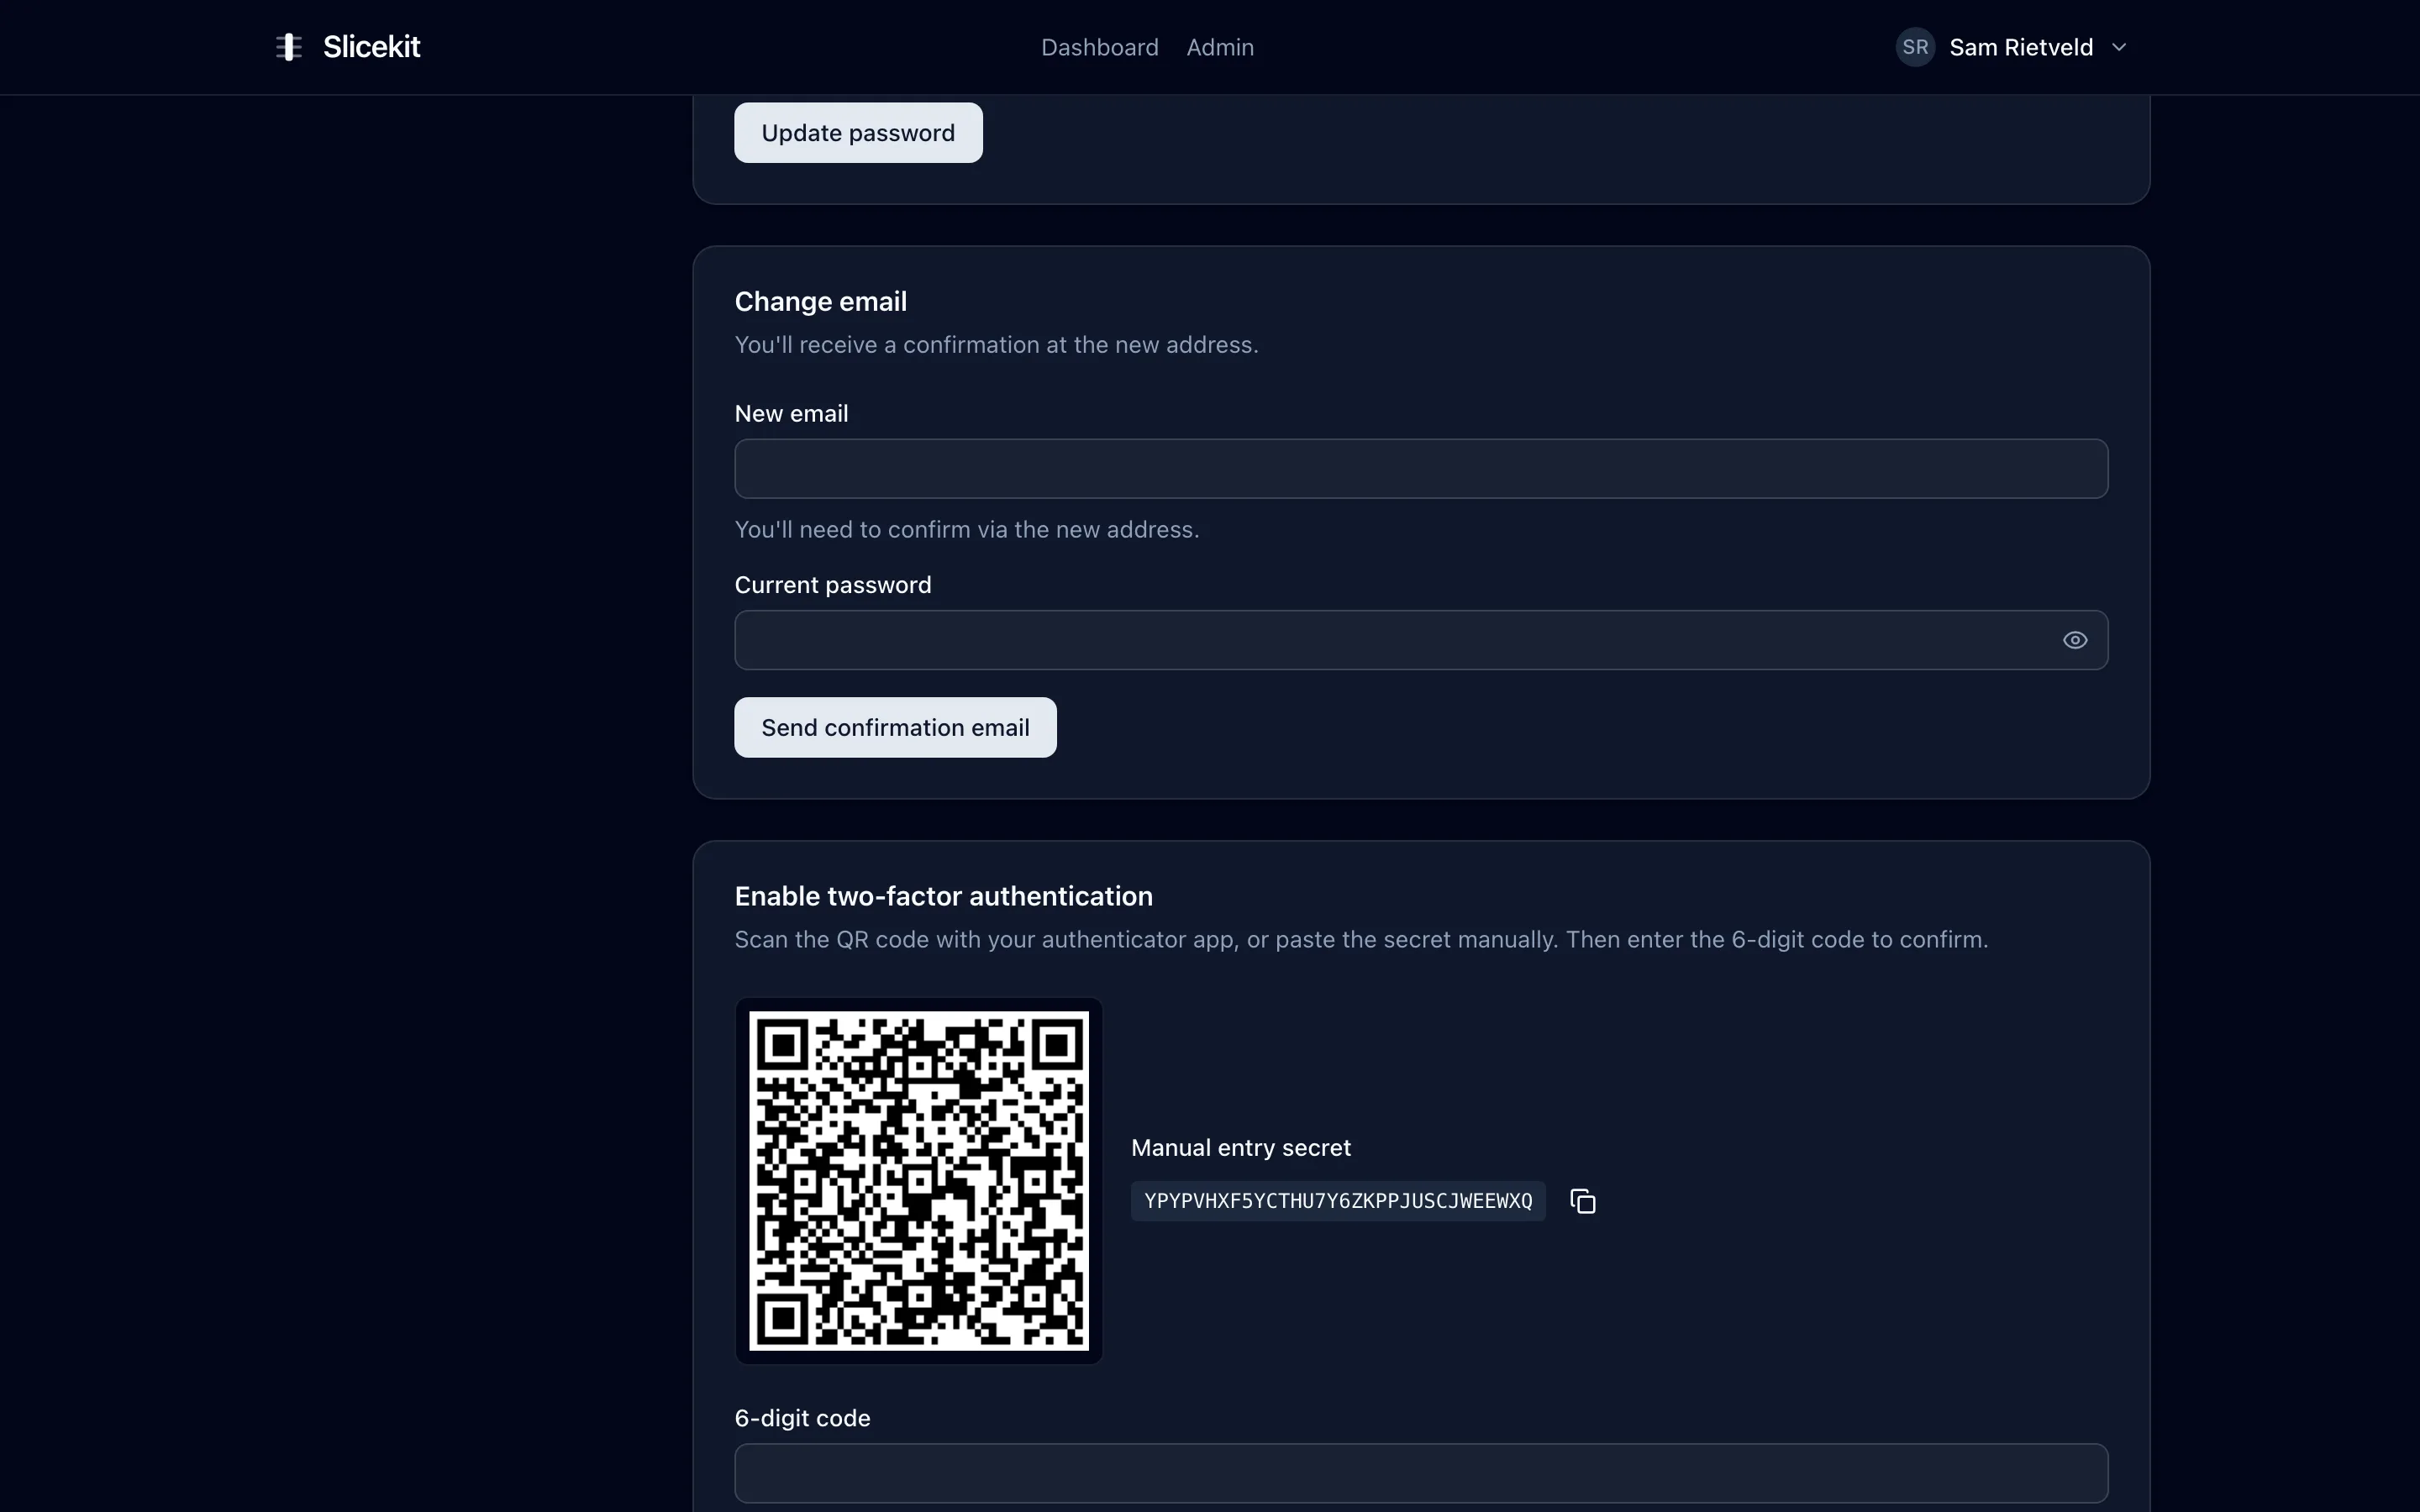Focus the Current password field
The width and height of the screenshot is (2420, 1512).
[1421, 640]
